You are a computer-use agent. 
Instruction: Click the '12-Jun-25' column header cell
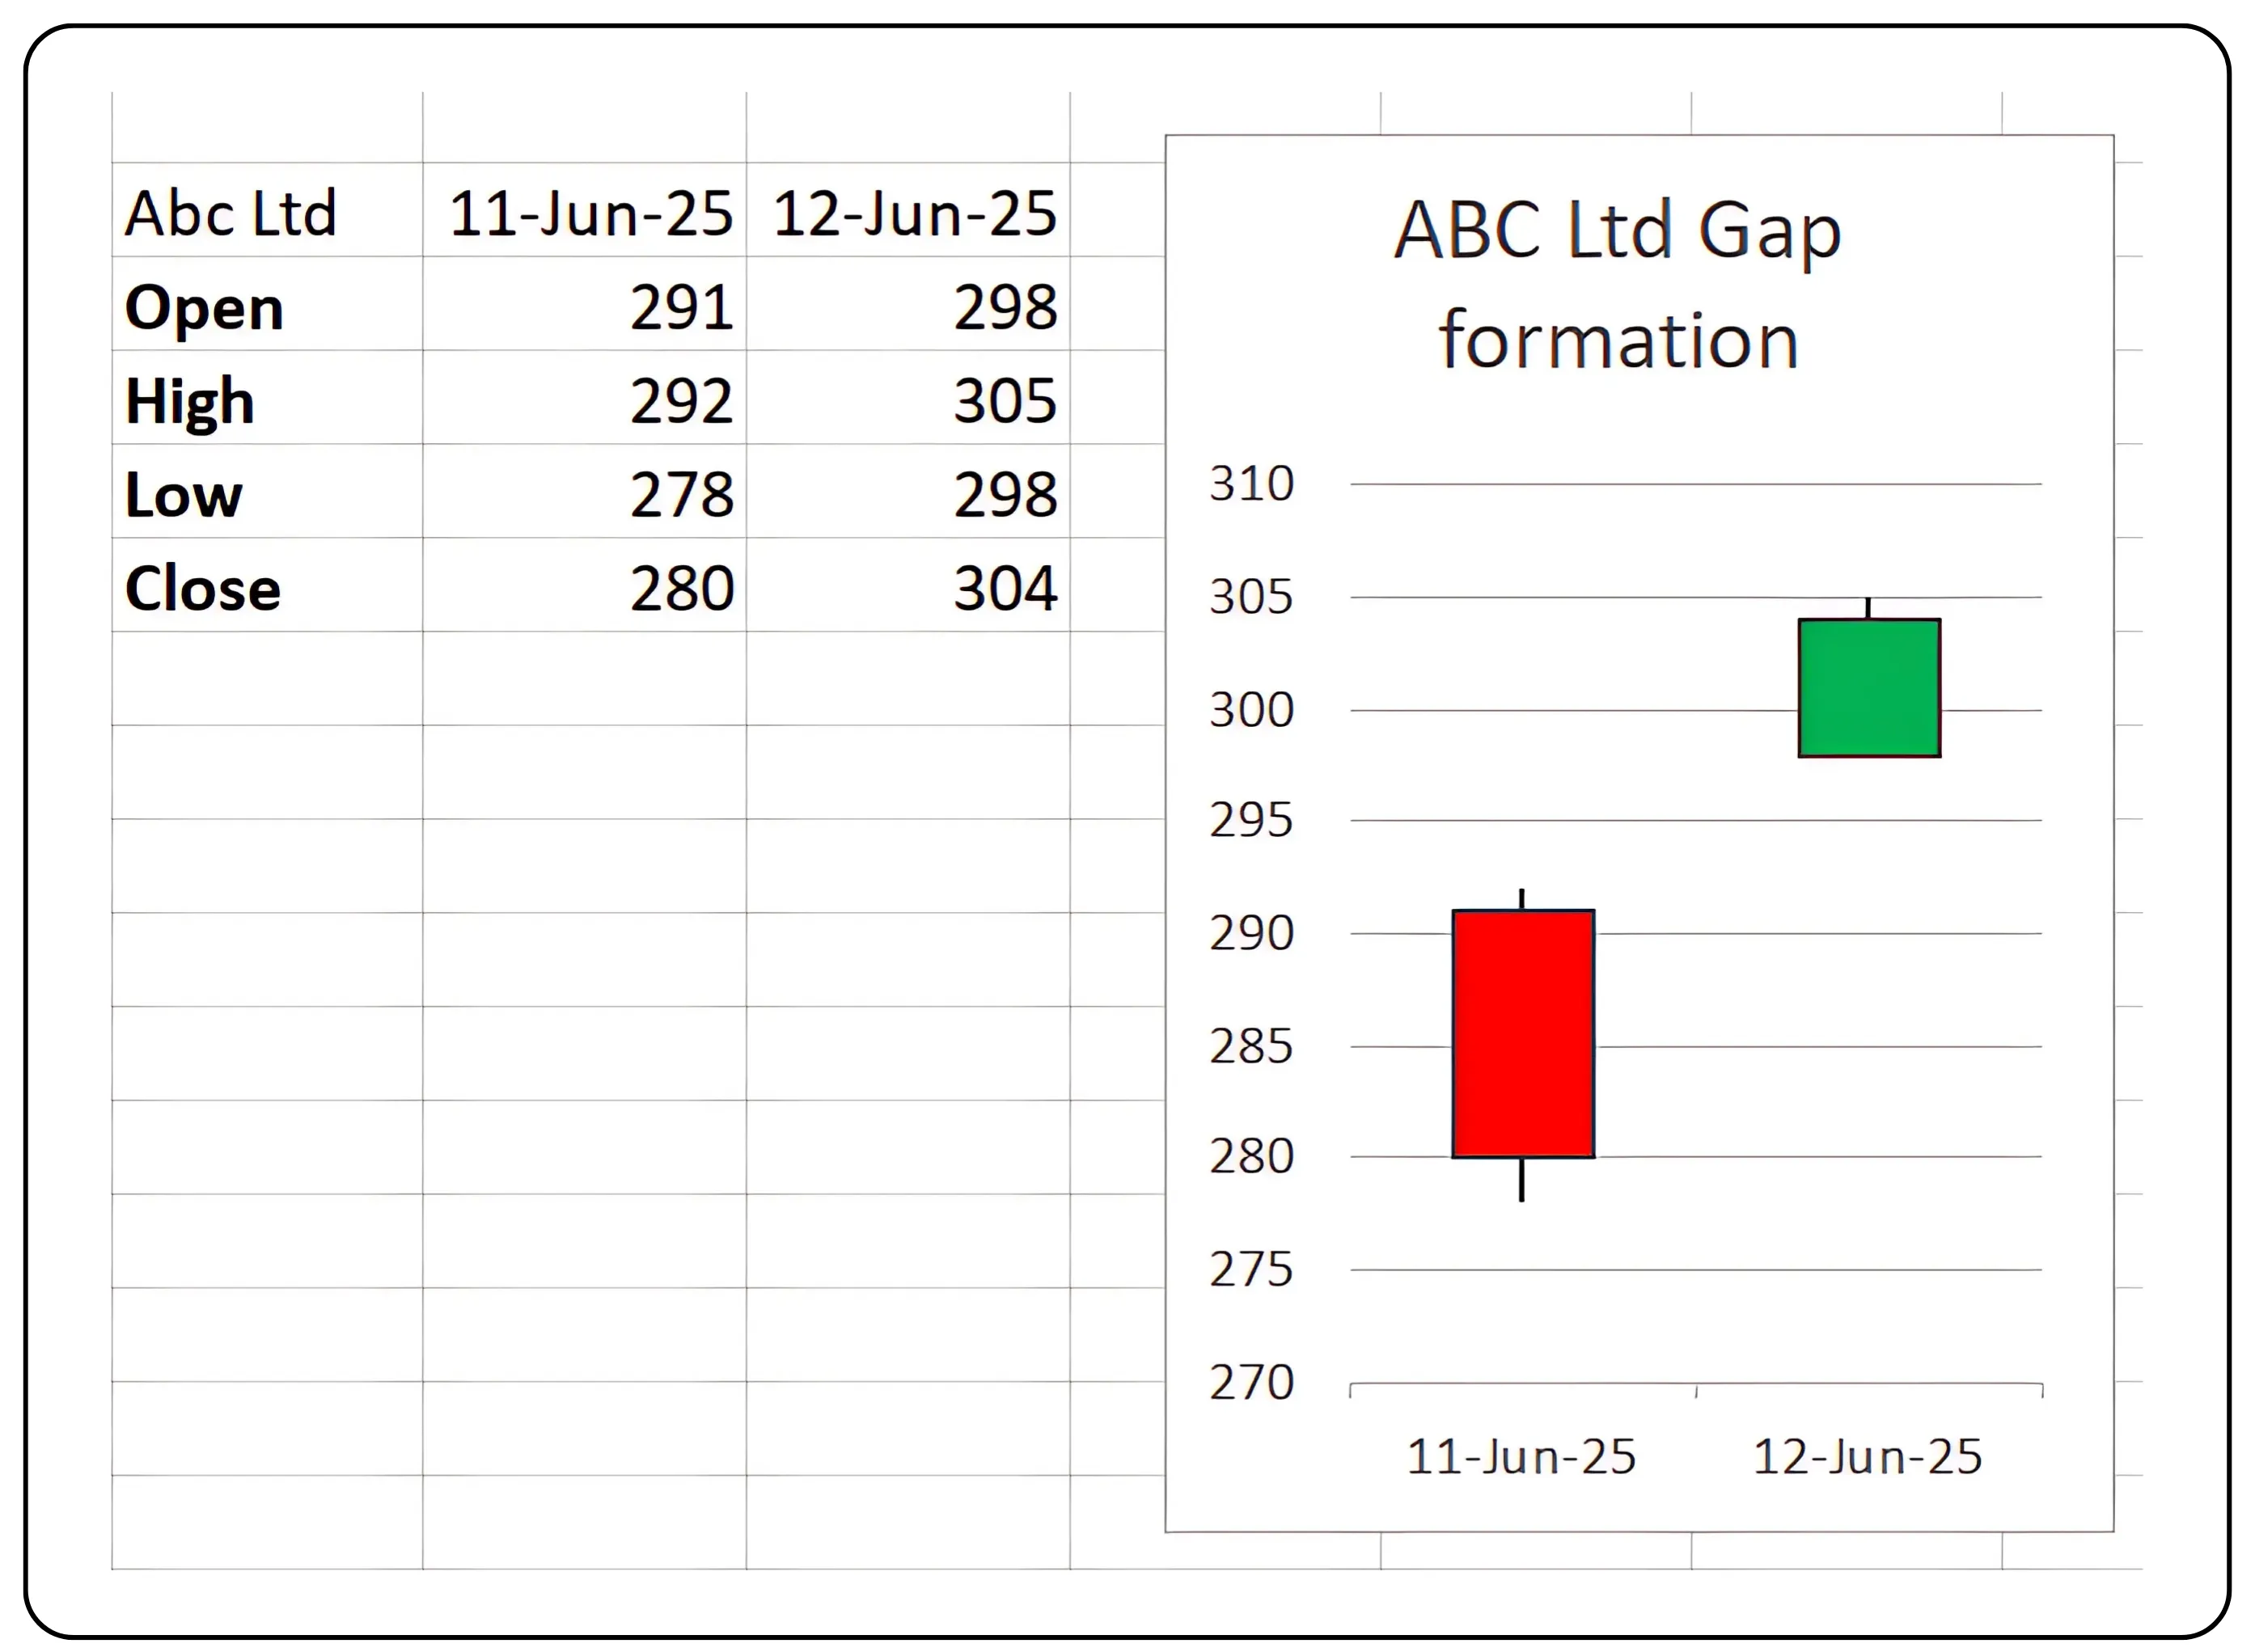click(915, 213)
